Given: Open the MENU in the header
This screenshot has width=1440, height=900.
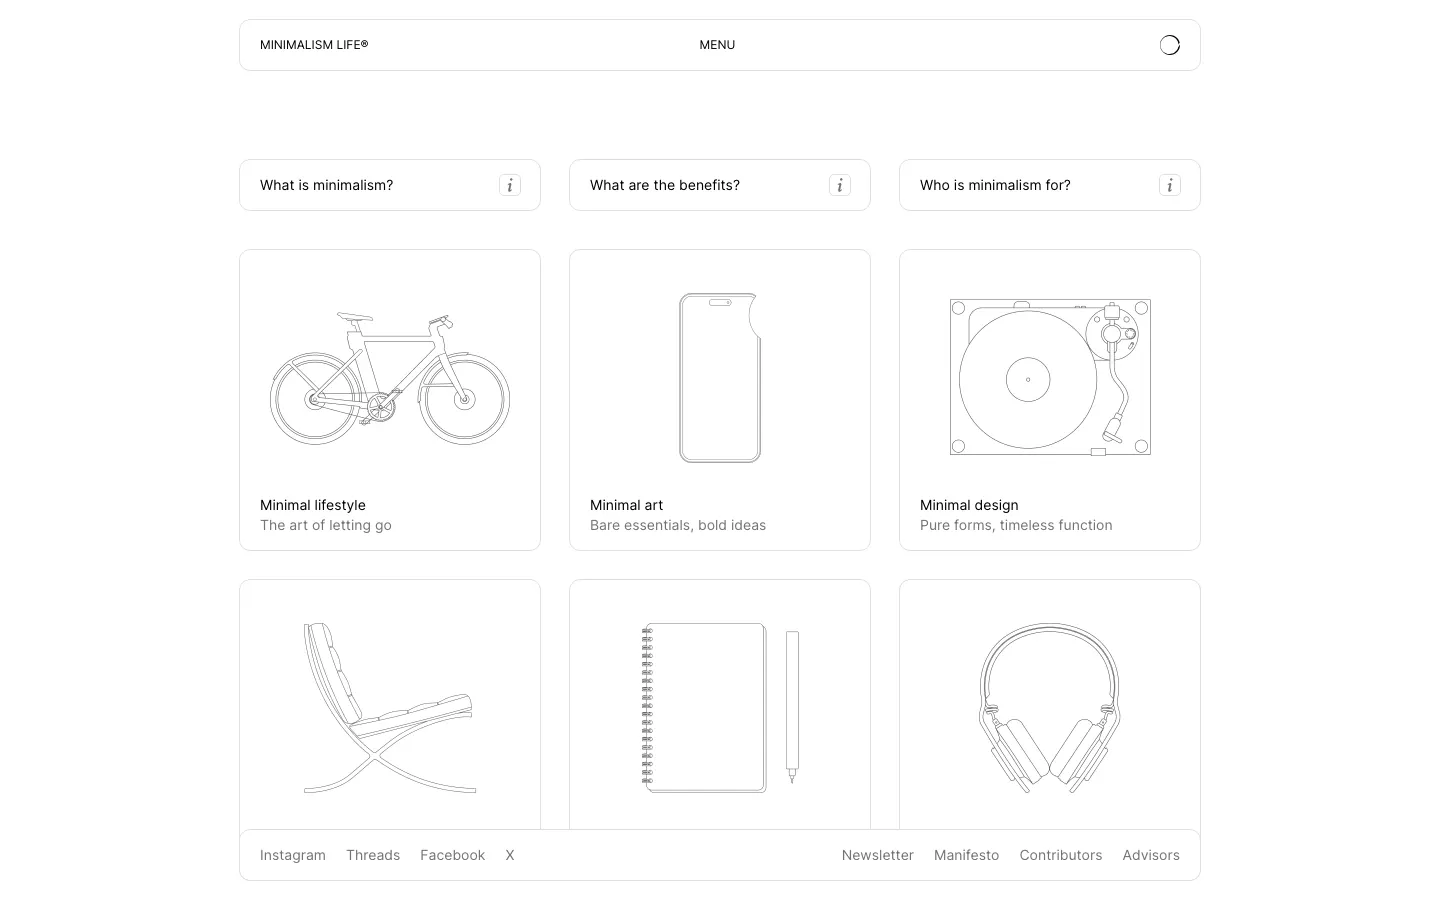Looking at the screenshot, I should (x=717, y=45).
